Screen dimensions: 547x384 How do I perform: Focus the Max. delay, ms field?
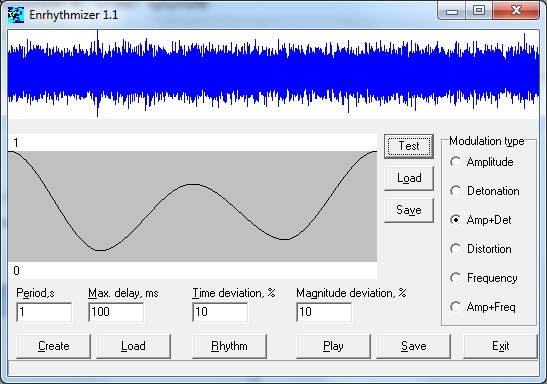pos(116,312)
